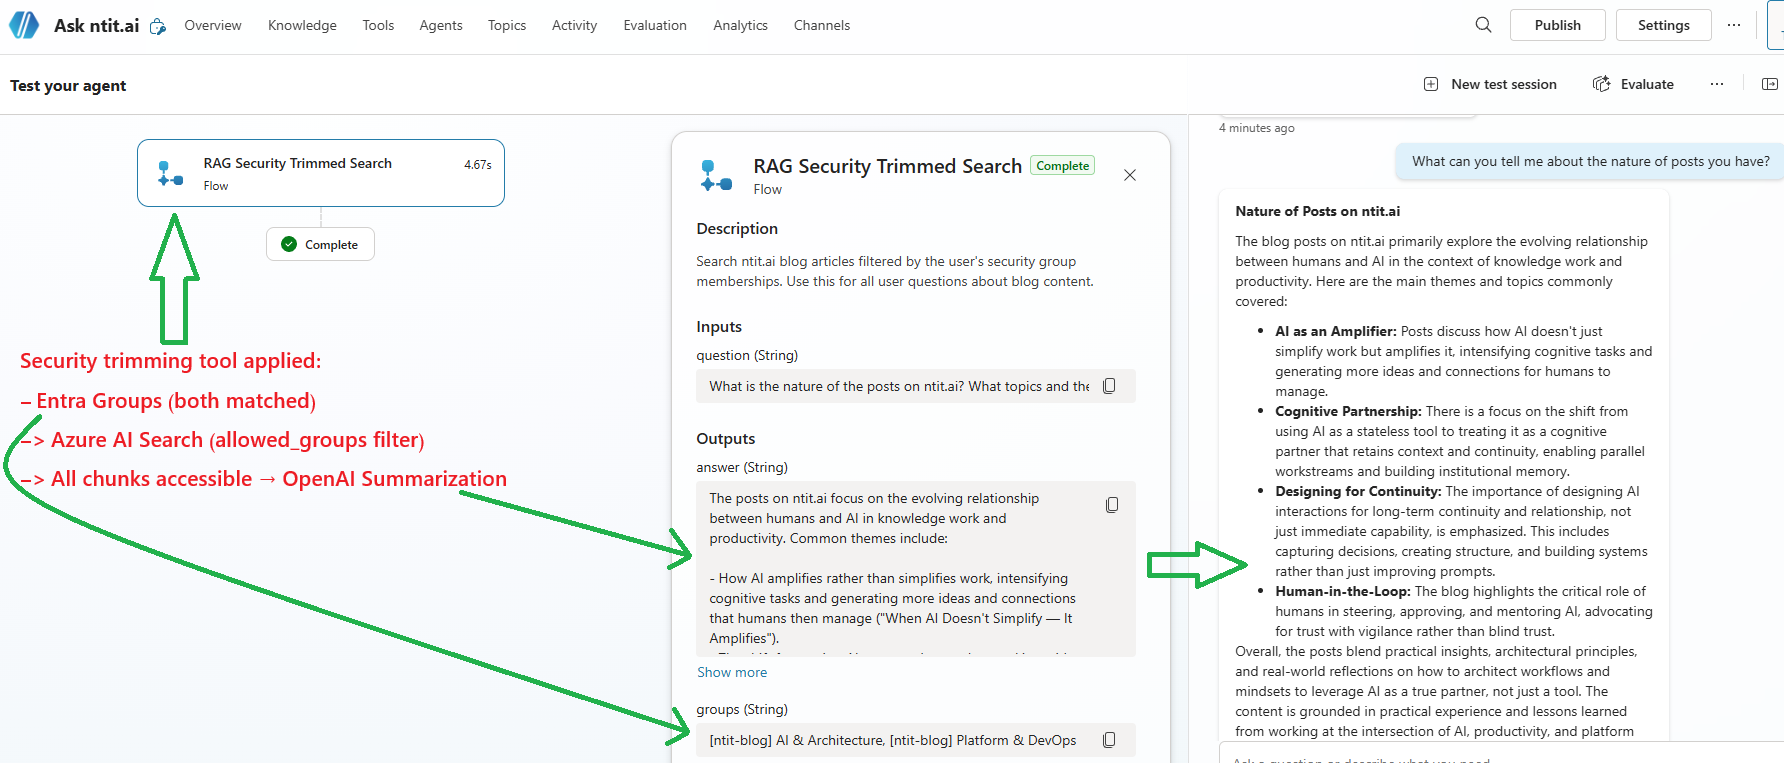Copy the answer output text

click(x=1112, y=505)
